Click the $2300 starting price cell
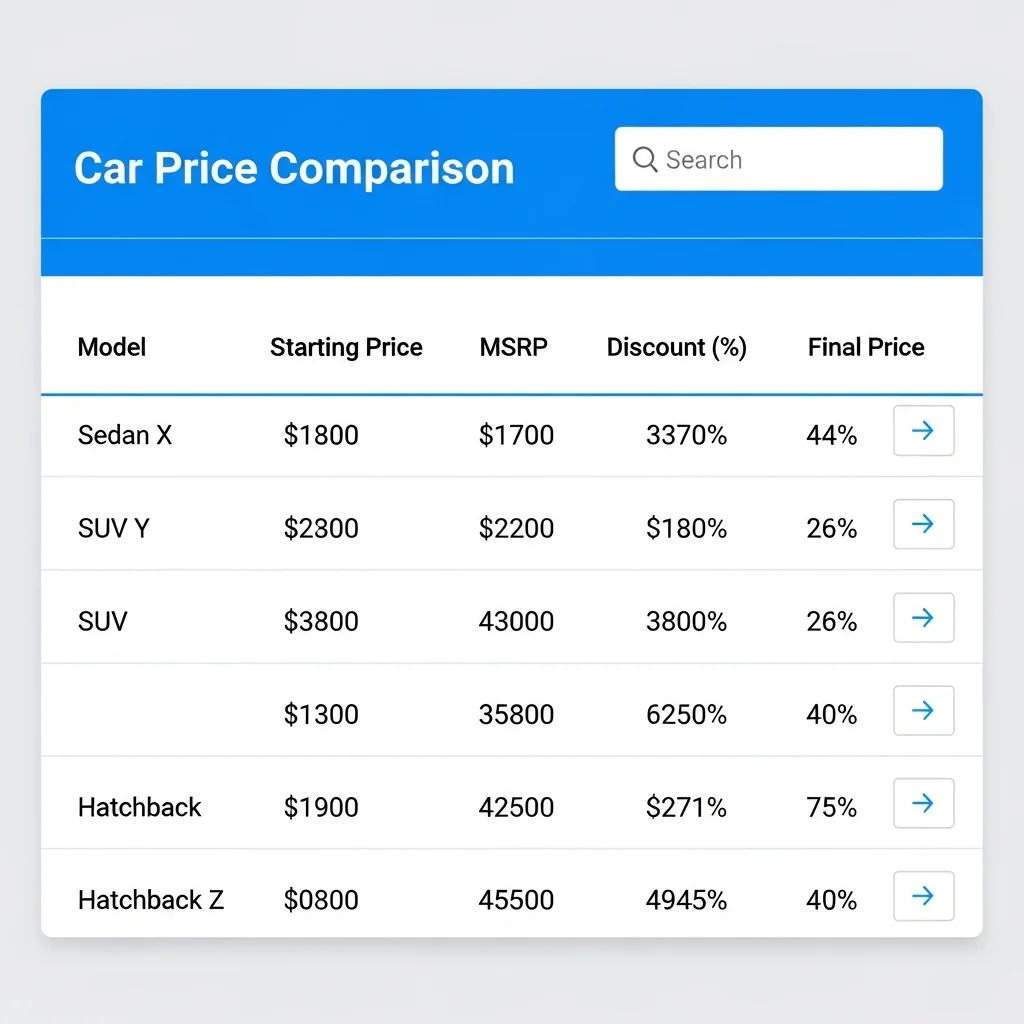Viewport: 1024px width, 1024px height. tap(321, 528)
